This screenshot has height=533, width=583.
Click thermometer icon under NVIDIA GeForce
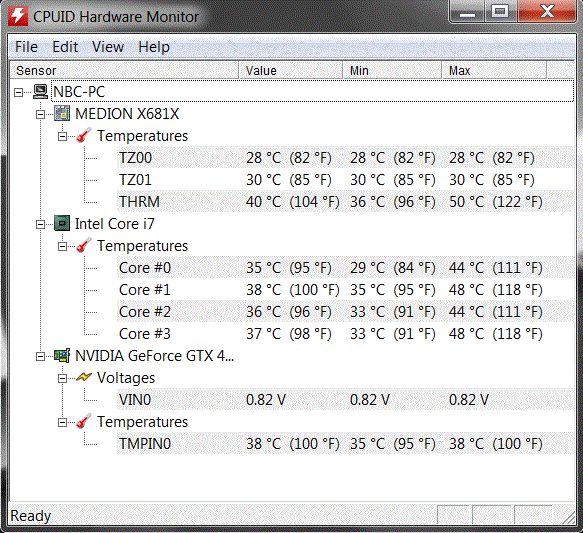pos(84,422)
